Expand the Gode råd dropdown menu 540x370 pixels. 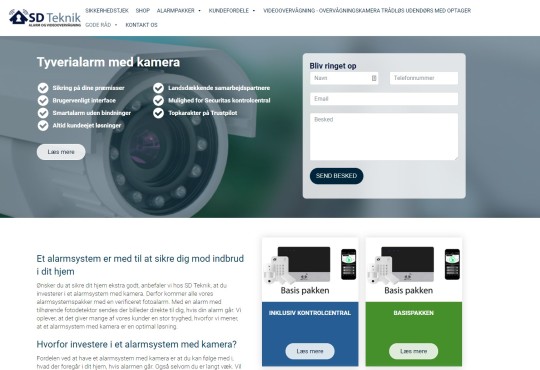[101, 25]
